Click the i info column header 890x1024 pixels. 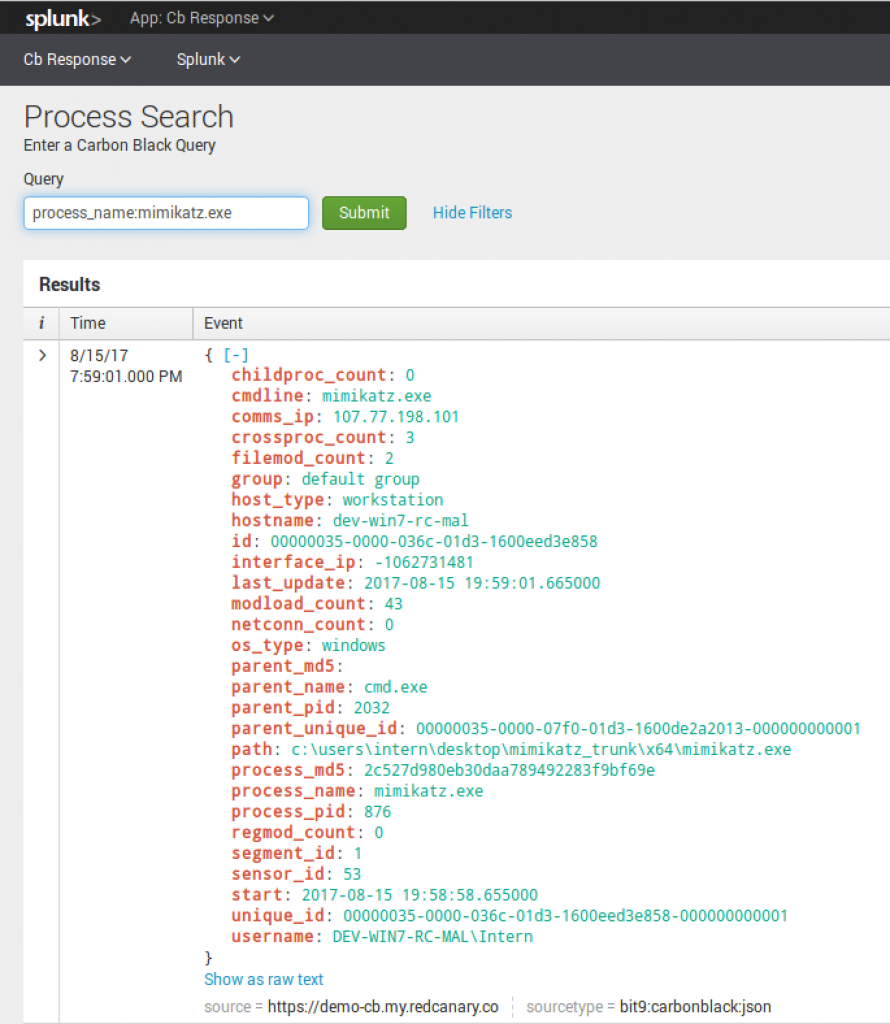tap(41, 323)
